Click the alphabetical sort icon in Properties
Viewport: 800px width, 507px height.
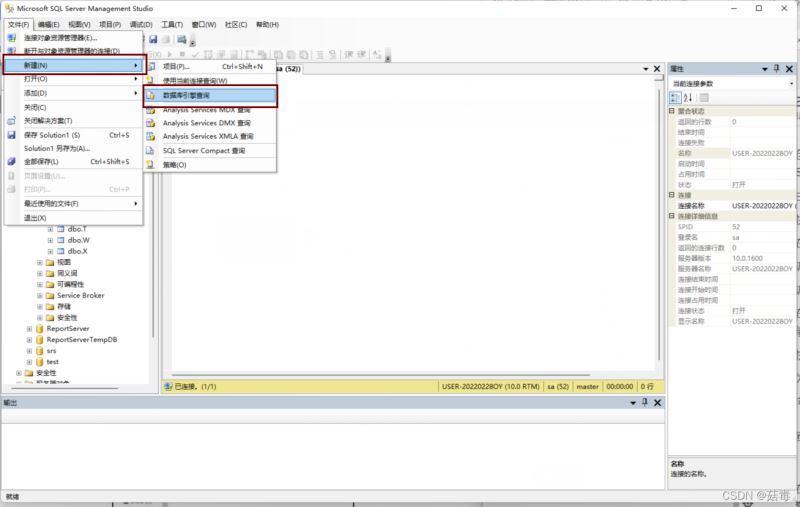click(x=688, y=97)
